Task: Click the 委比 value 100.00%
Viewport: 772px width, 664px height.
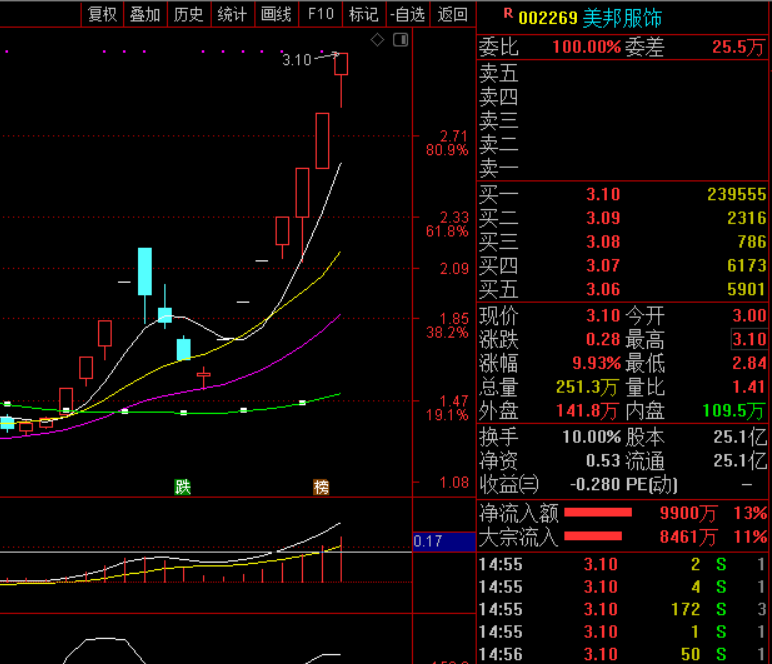Action: tap(586, 47)
